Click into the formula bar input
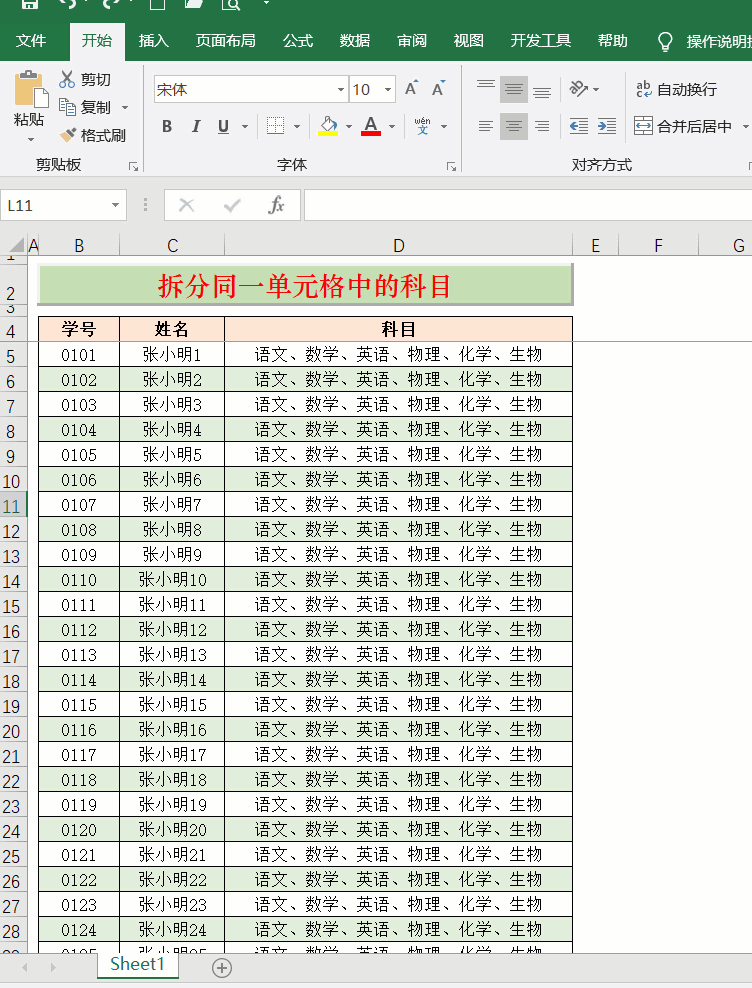The width and height of the screenshot is (752, 988). pos(528,205)
